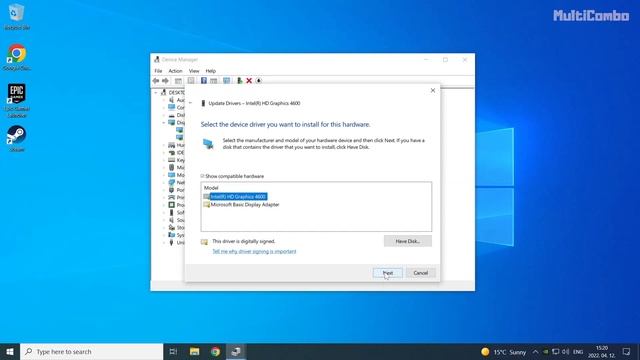Open 'Tell me why driver signing is important' link

point(254,251)
